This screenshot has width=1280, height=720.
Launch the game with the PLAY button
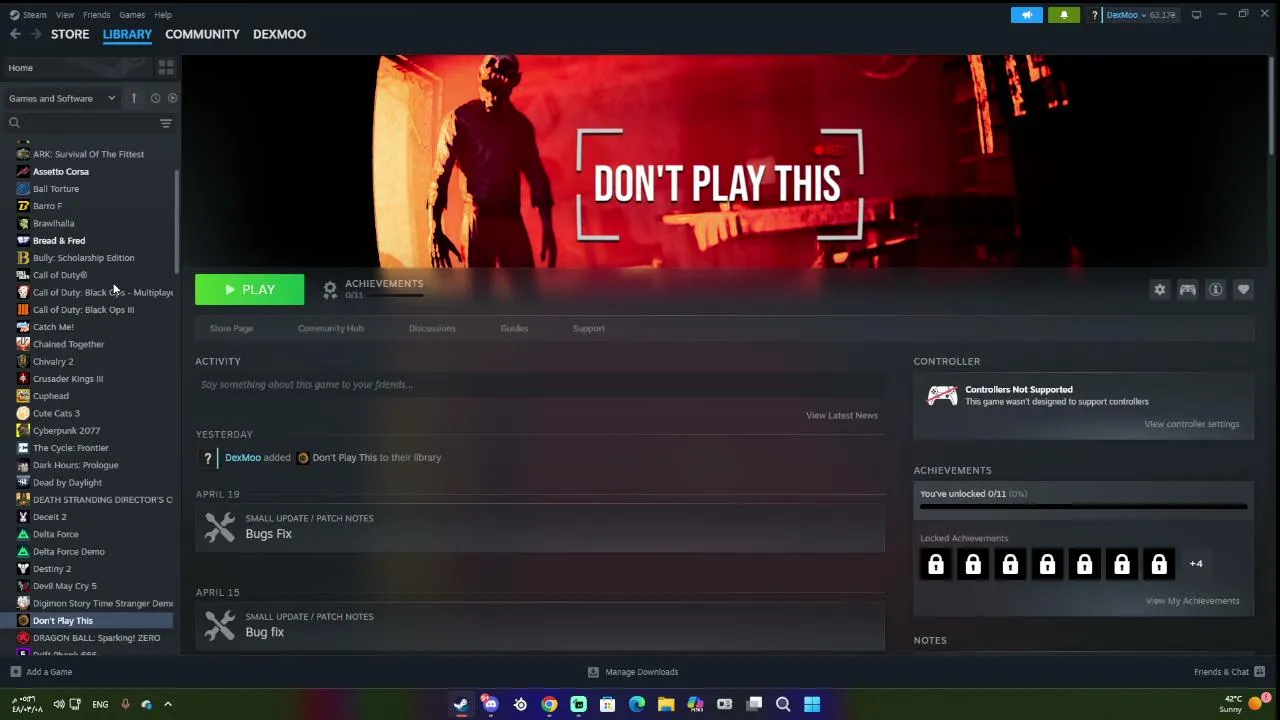coord(249,290)
